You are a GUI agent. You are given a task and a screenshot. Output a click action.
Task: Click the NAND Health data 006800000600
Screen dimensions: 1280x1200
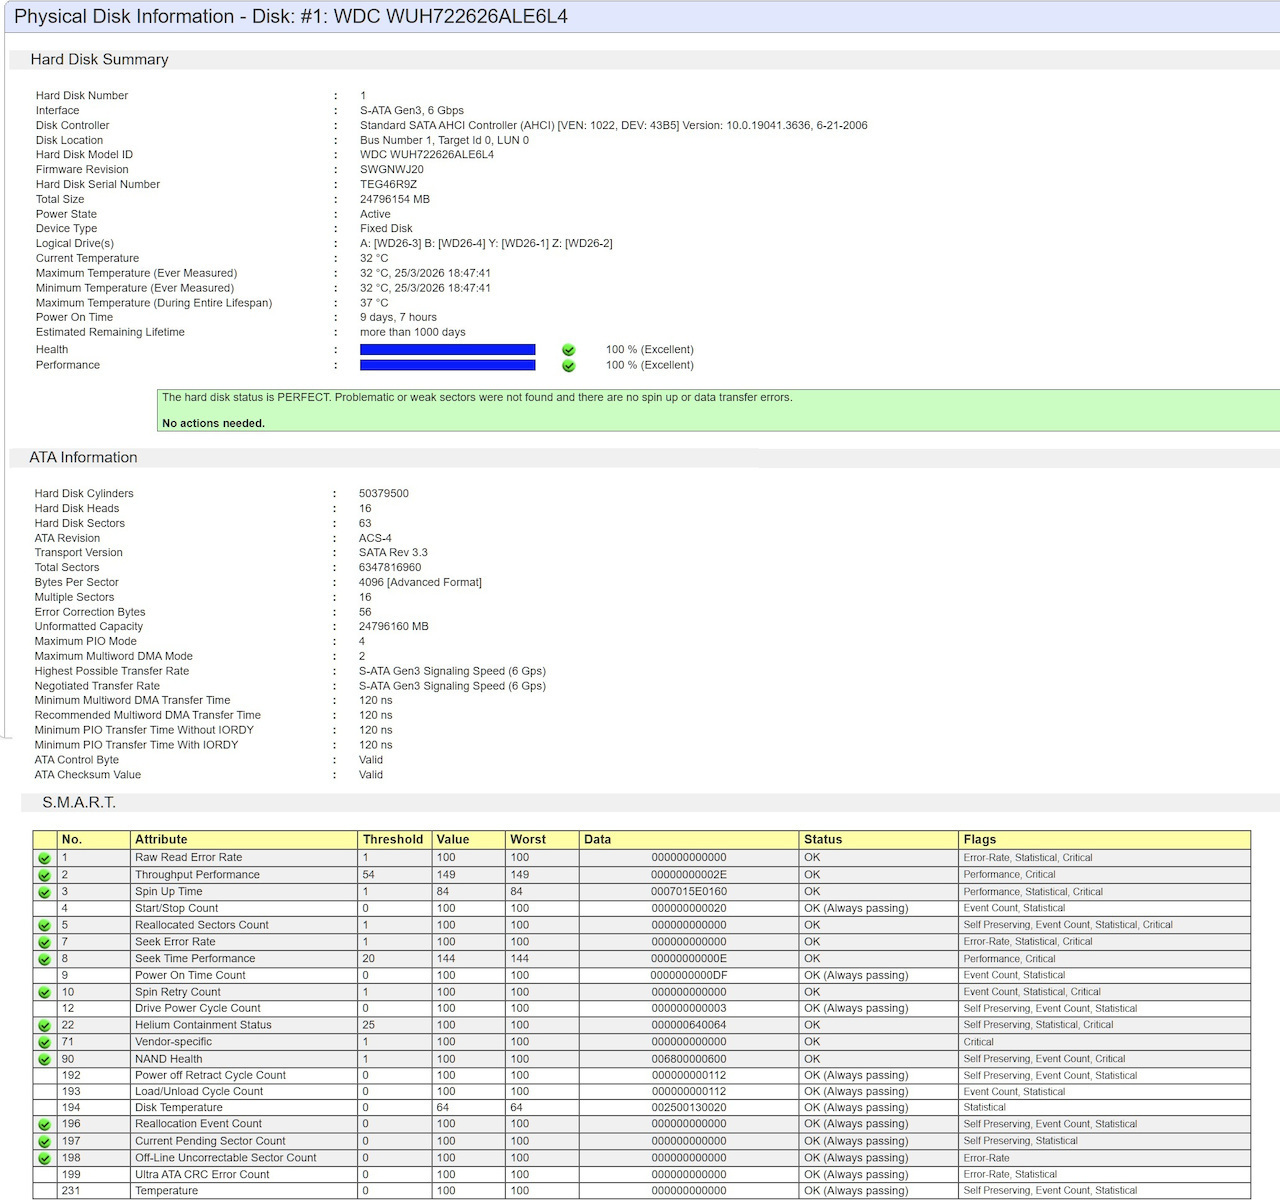(689, 1059)
